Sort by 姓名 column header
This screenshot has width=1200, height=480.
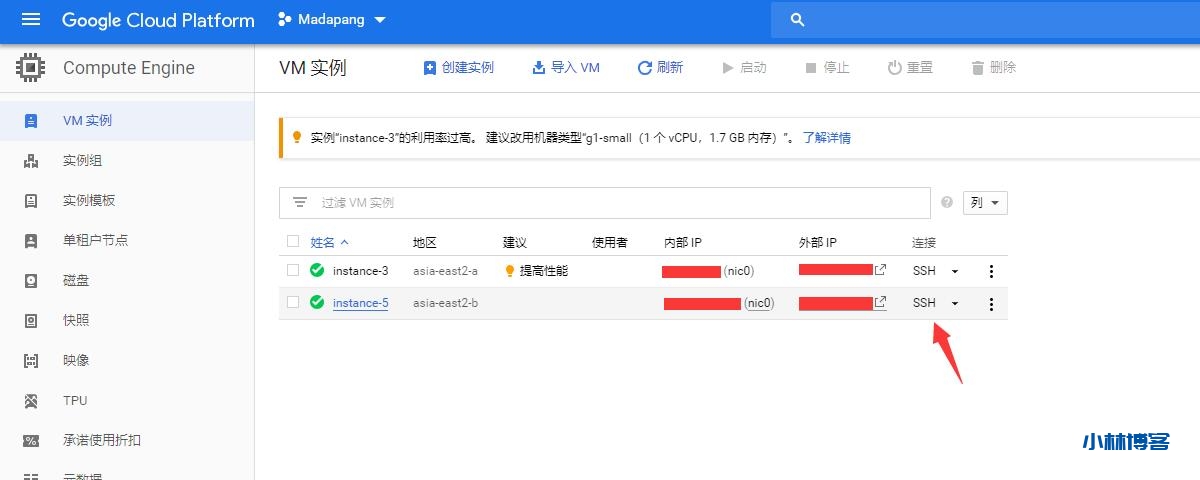coord(329,242)
